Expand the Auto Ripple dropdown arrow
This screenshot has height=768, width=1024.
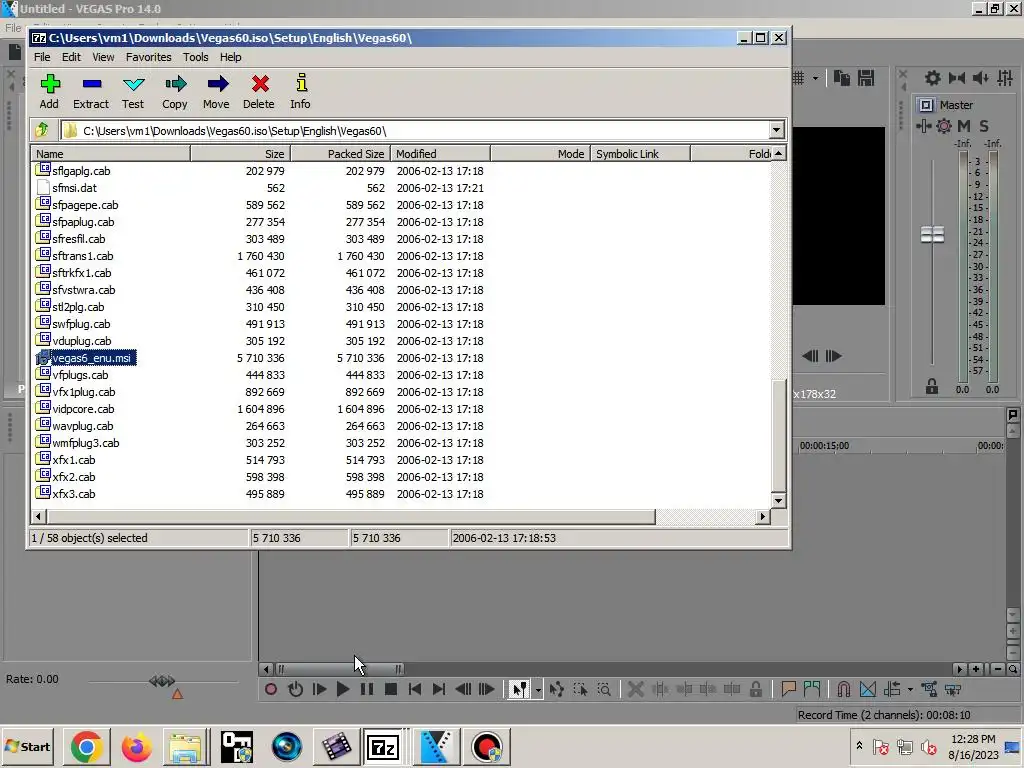tap(910, 690)
